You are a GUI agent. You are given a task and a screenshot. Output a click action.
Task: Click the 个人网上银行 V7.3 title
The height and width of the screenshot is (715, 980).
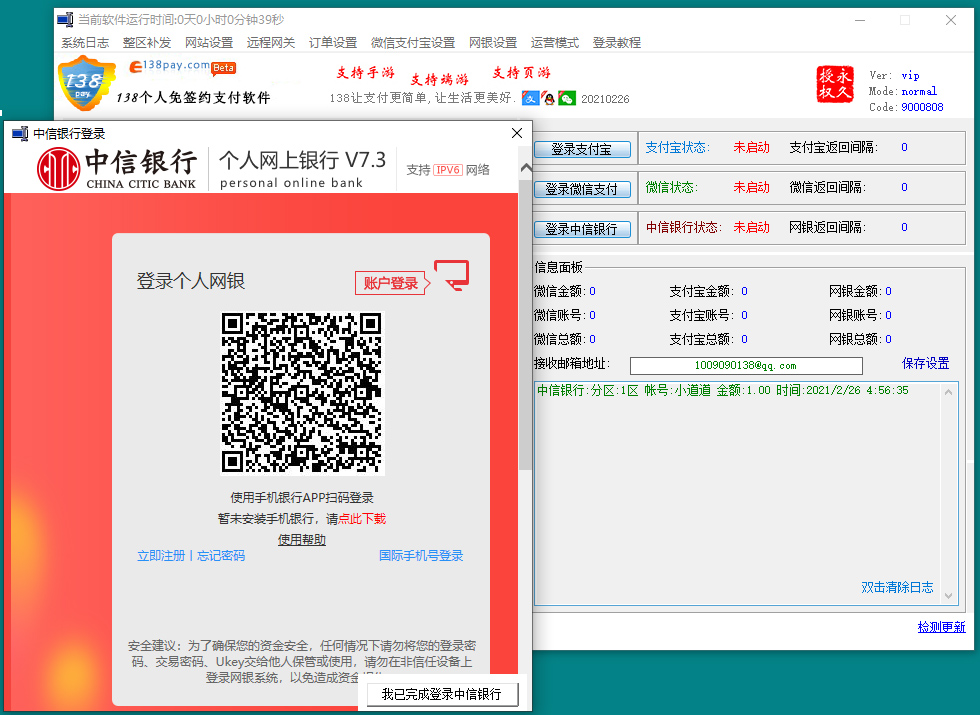point(302,161)
